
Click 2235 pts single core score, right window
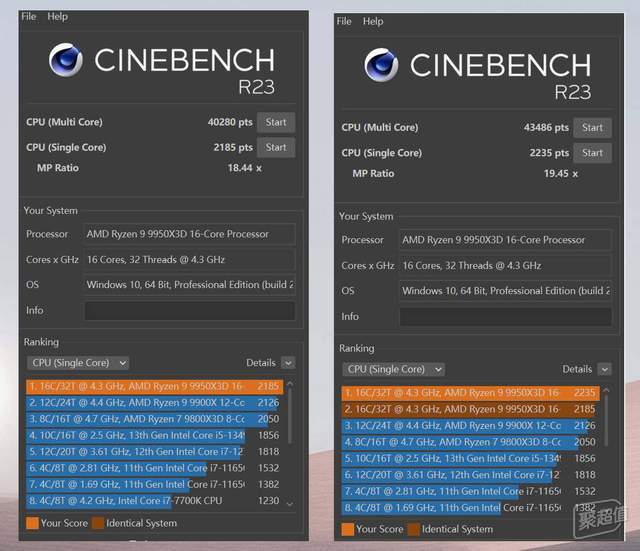(x=549, y=153)
